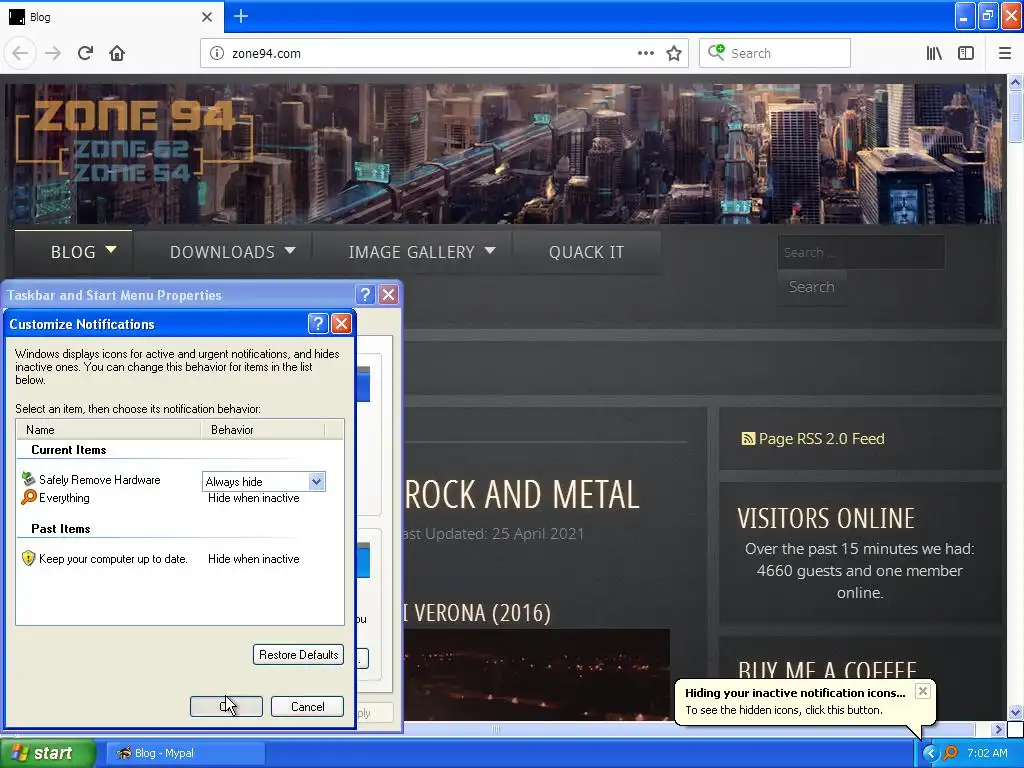Click the Restore Defaults button
1024x768 pixels.
click(x=298, y=654)
